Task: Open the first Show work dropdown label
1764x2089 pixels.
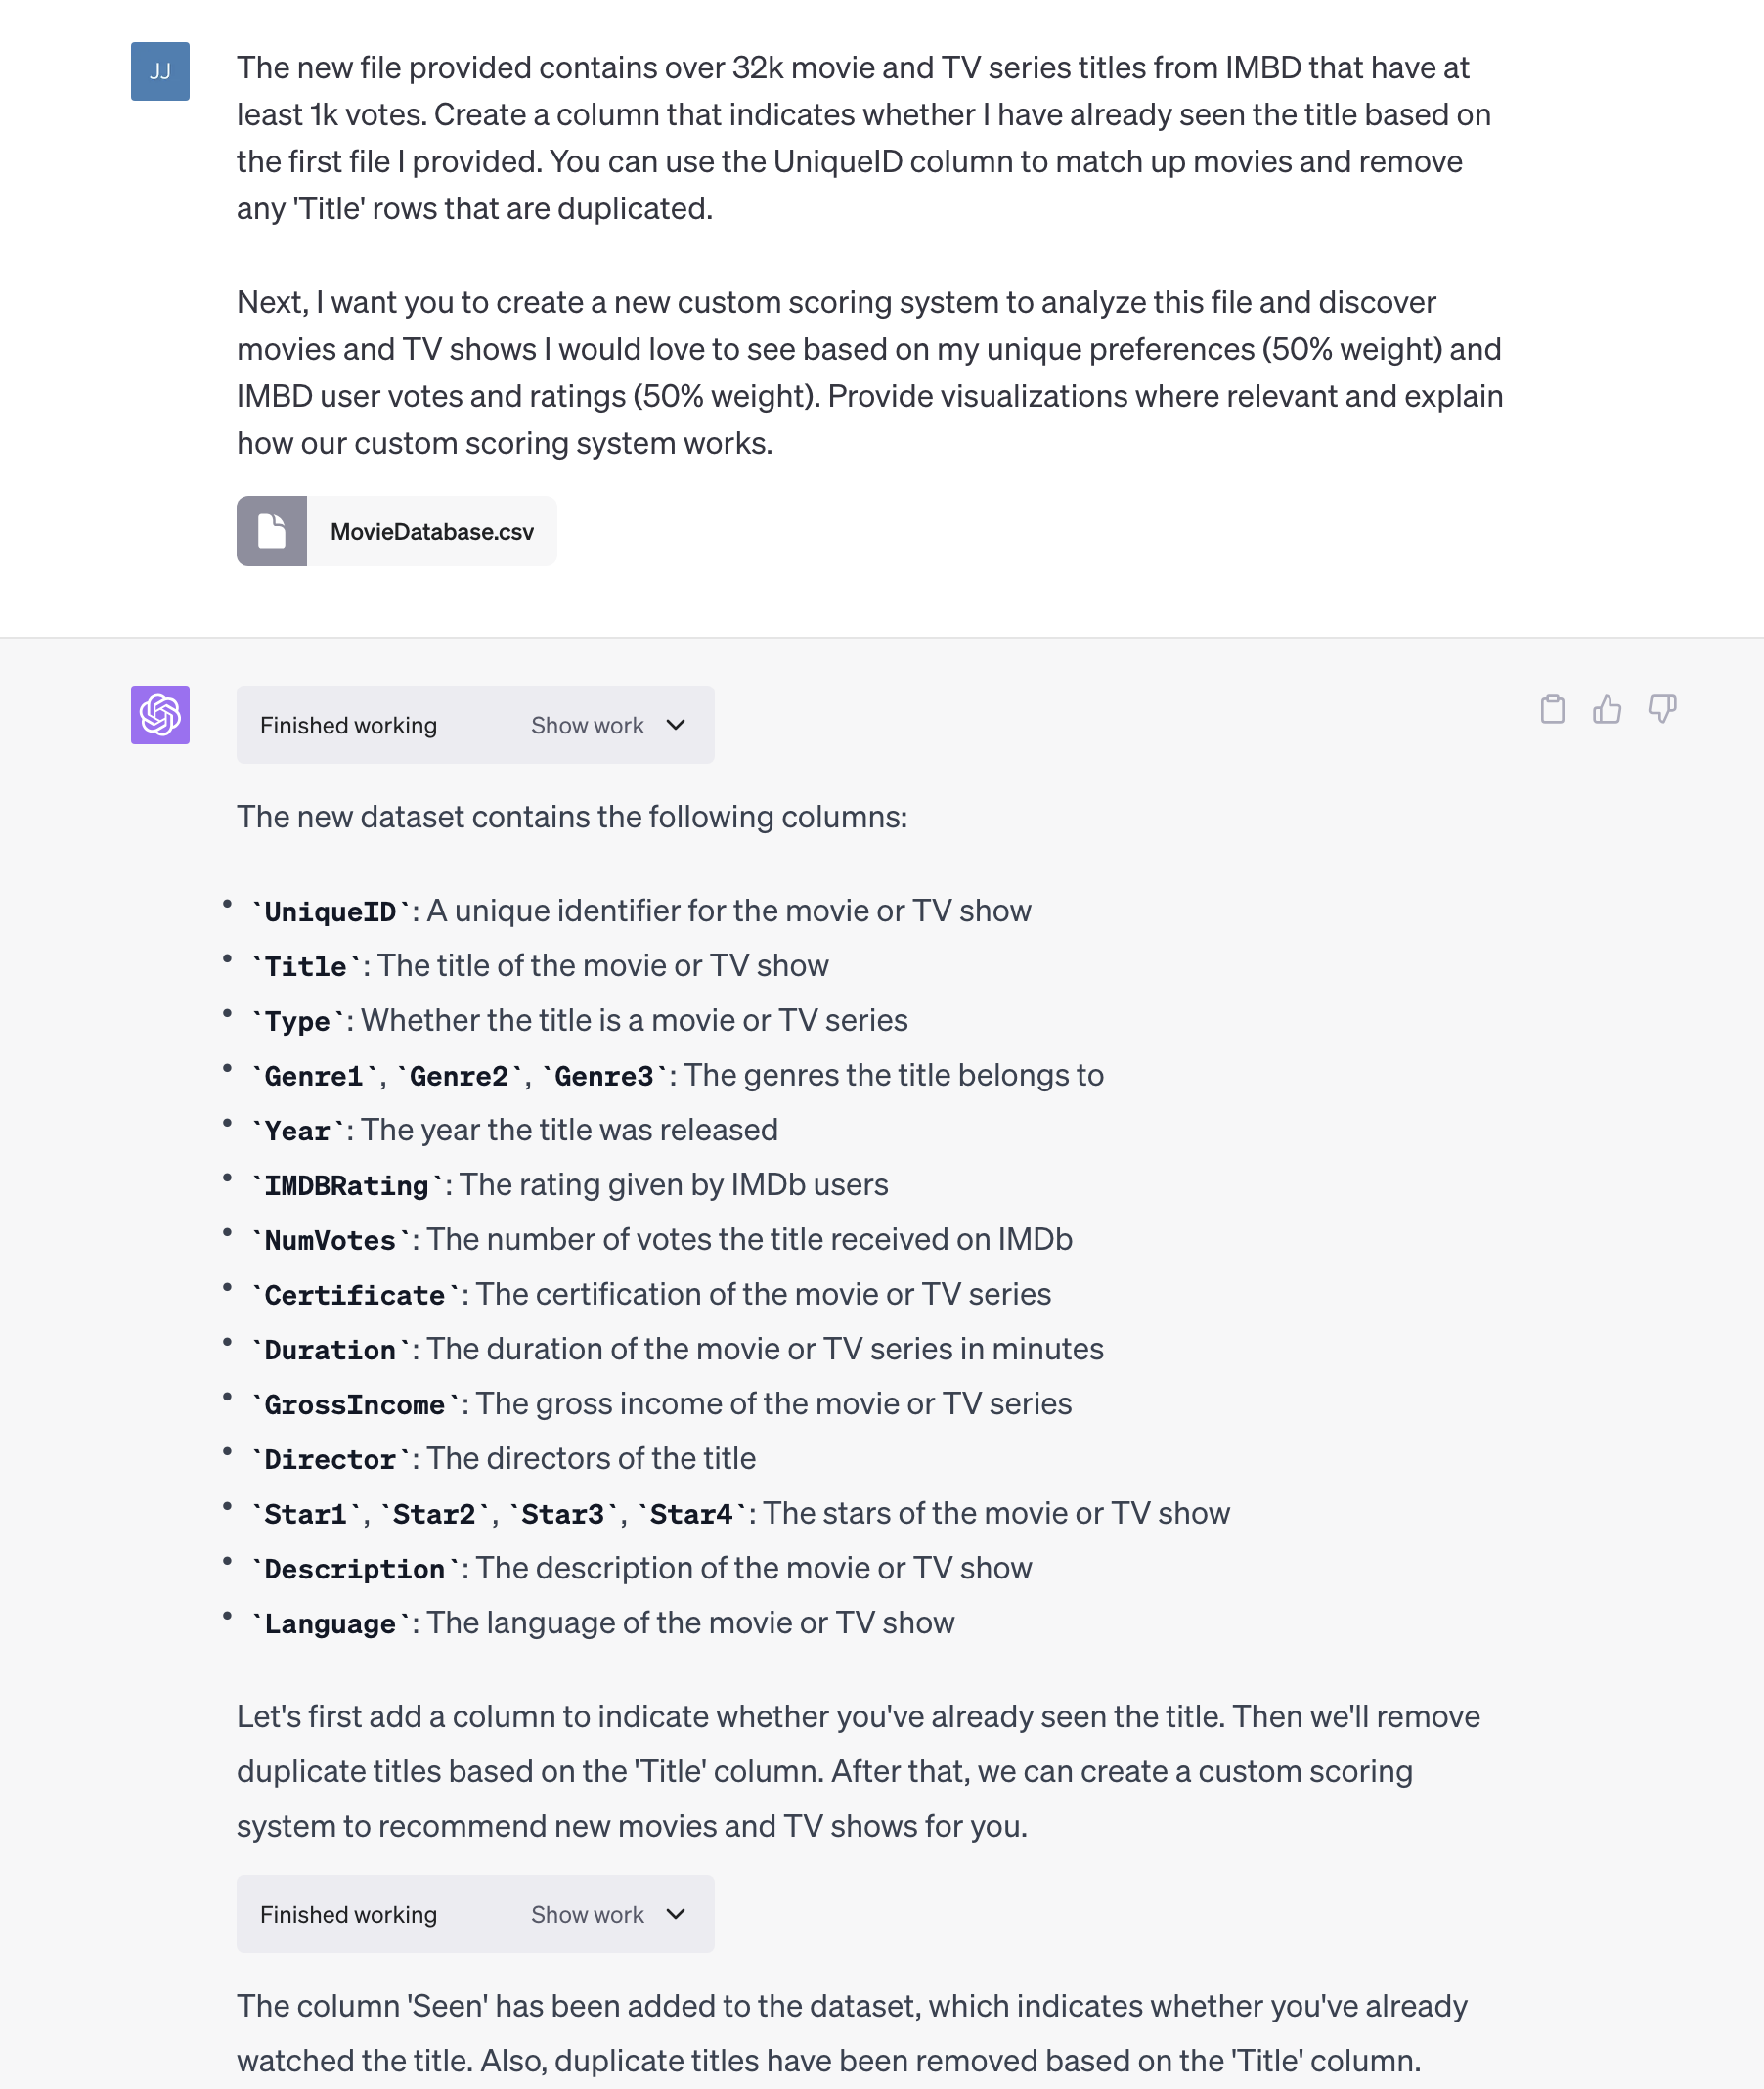Action: coord(587,725)
